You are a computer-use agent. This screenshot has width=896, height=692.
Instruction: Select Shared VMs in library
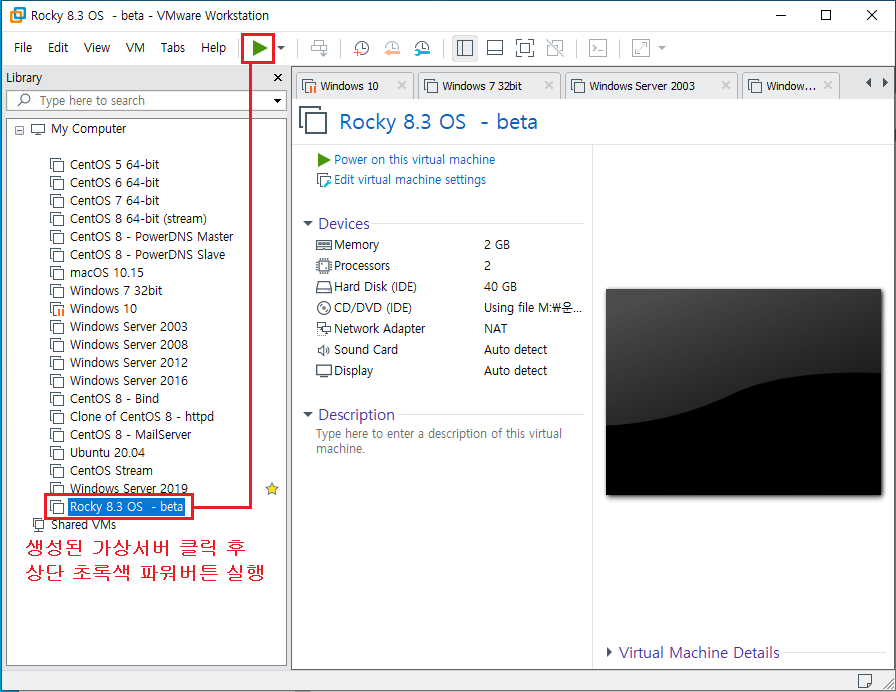[83, 525]
